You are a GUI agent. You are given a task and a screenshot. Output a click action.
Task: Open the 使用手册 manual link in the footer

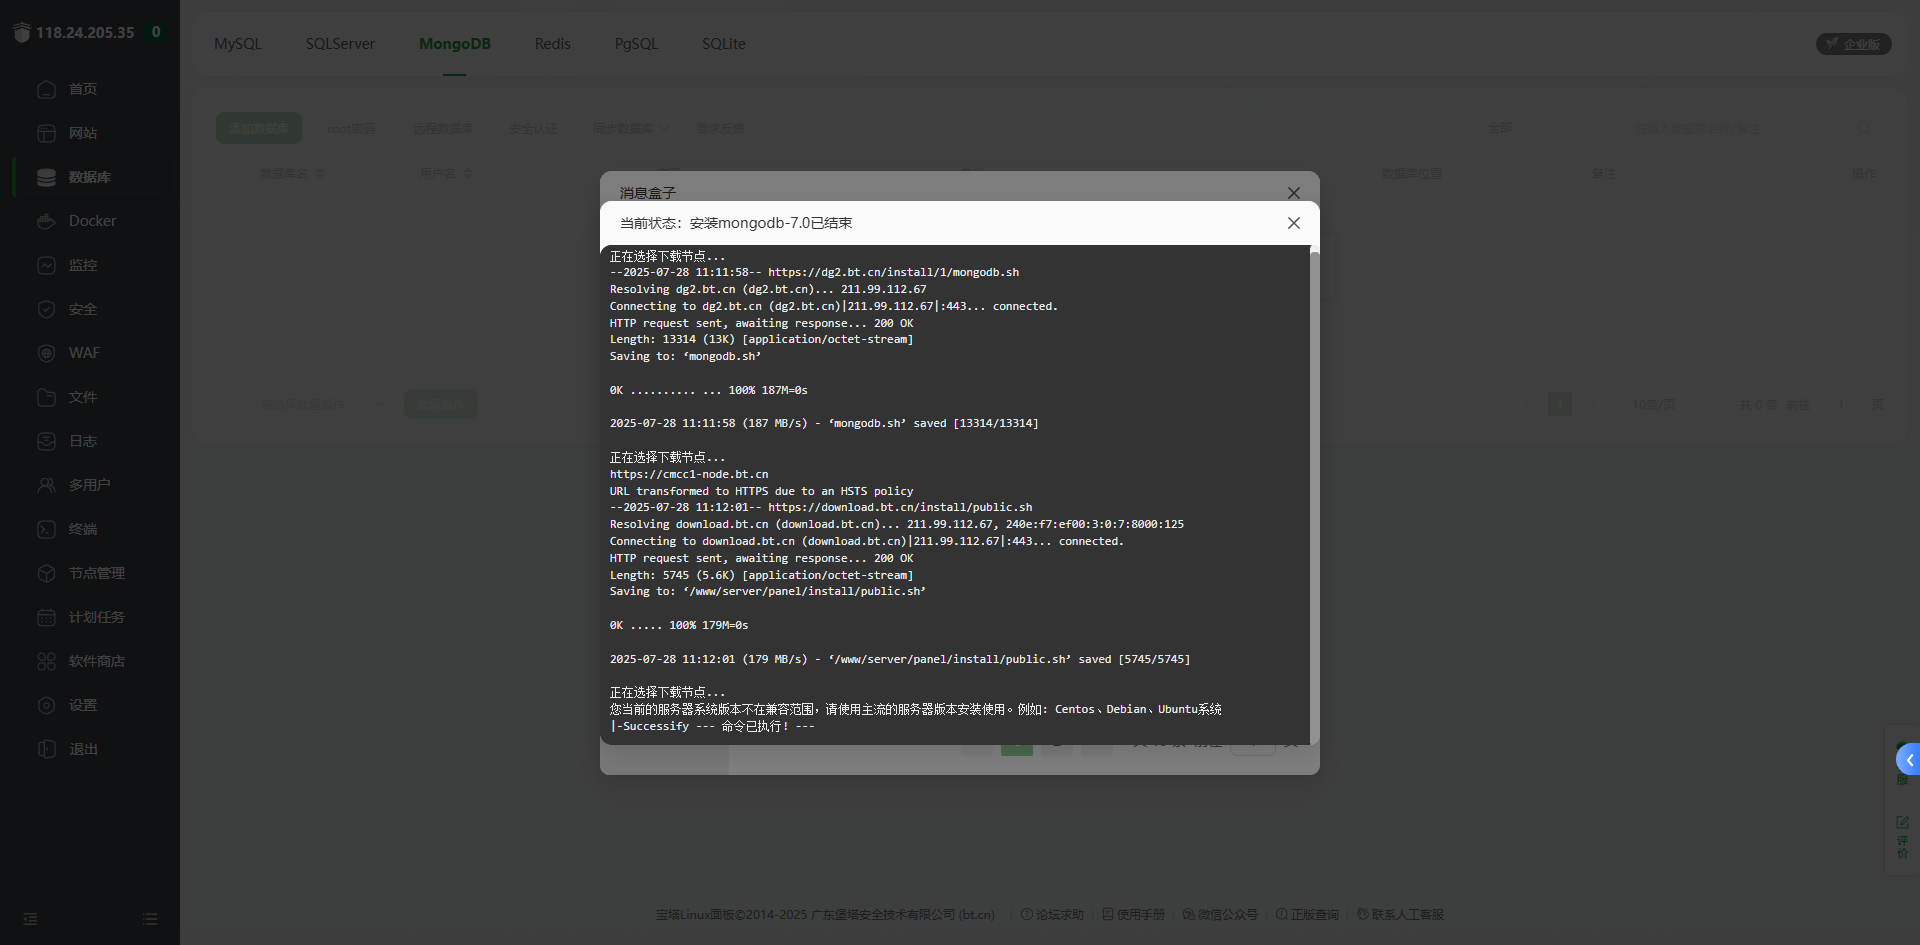point(1141,914)
